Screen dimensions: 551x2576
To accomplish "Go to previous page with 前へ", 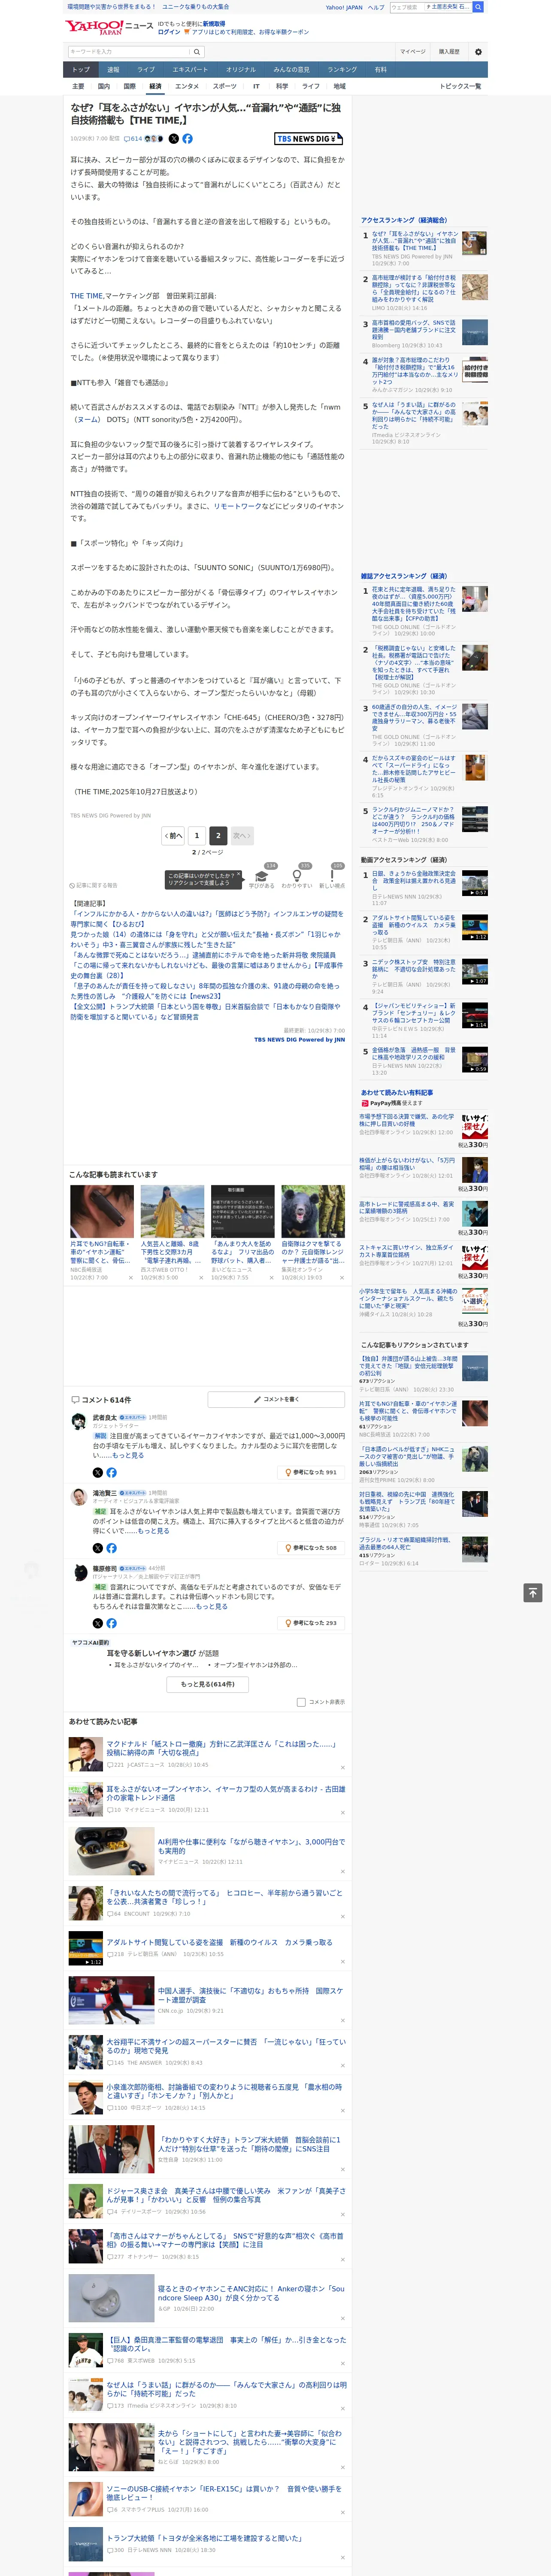I will click(x=174, y=835).
